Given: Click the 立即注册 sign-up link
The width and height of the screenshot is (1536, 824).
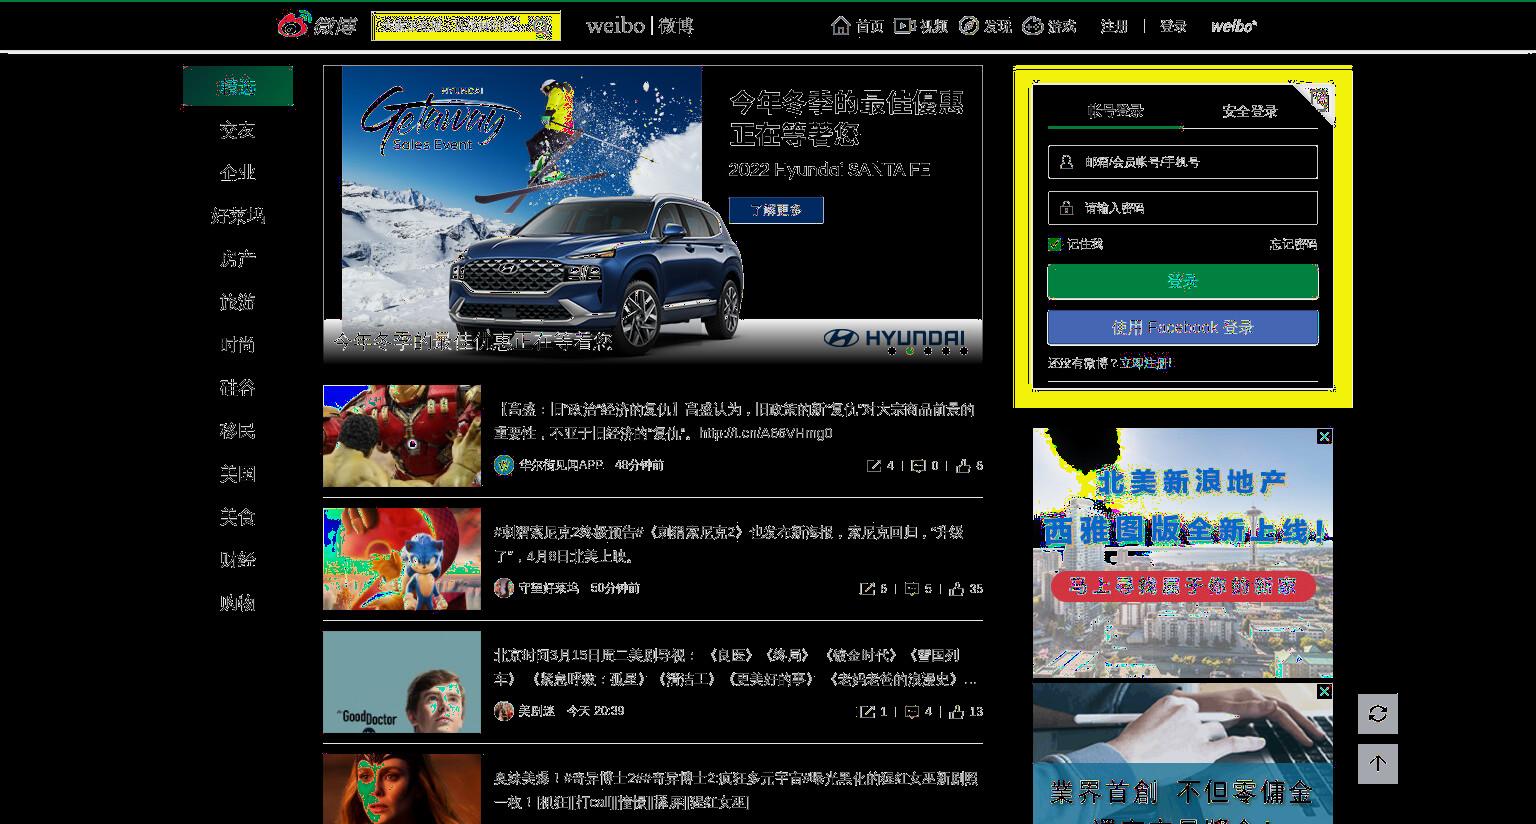Looking at the screenshot, I should 1145,363.
